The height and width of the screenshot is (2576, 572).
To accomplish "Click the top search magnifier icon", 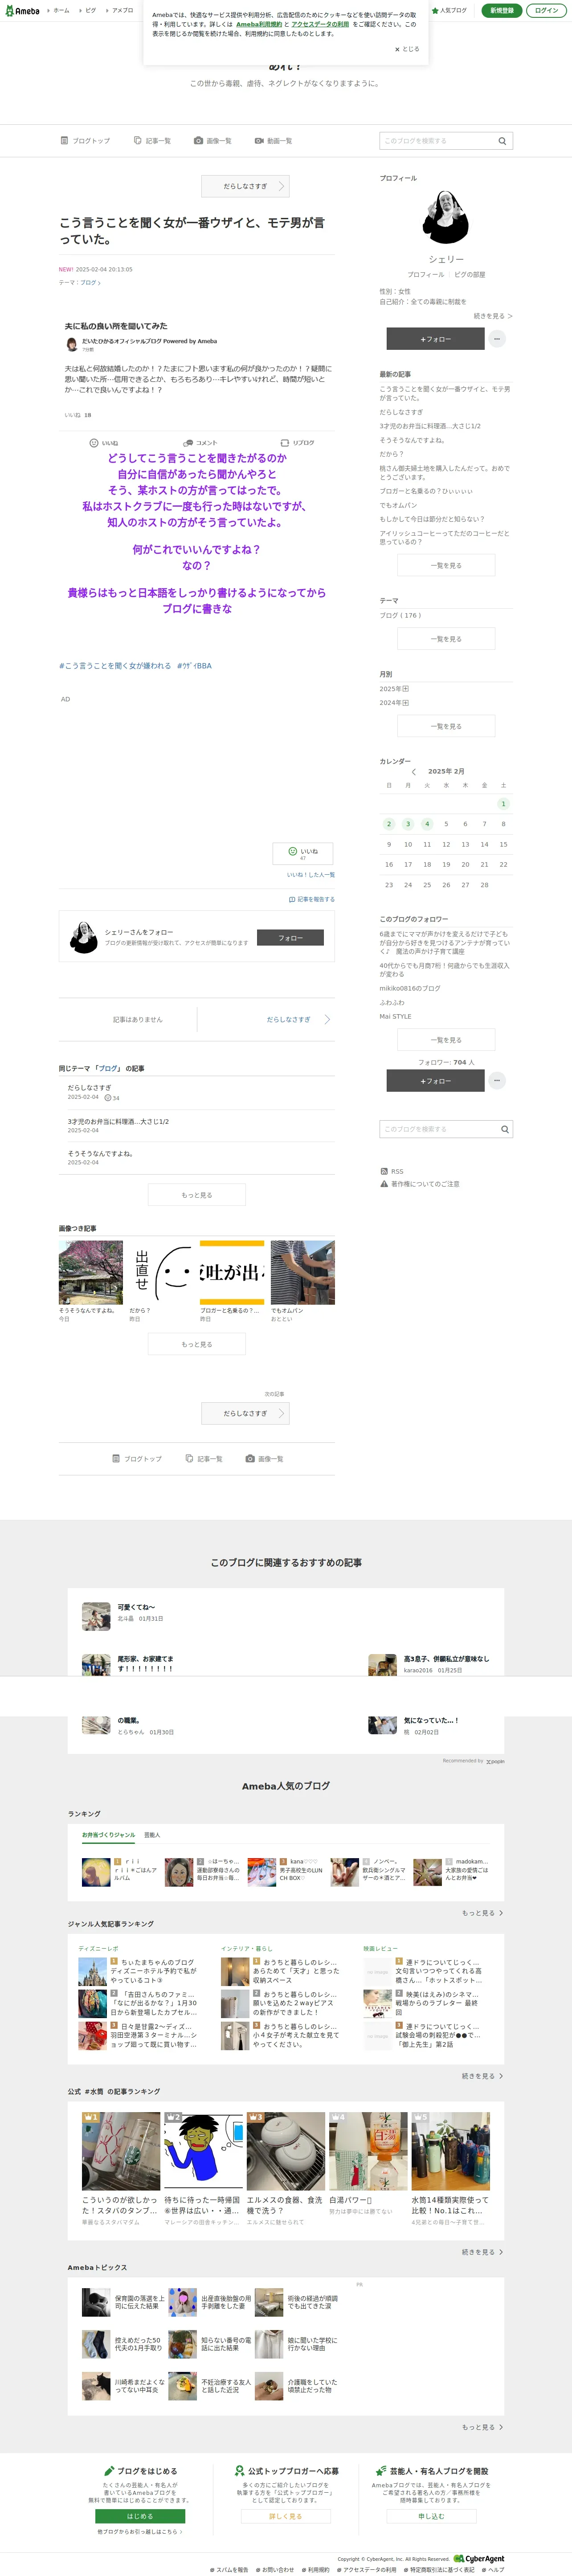I will click(x=503, y=141).
